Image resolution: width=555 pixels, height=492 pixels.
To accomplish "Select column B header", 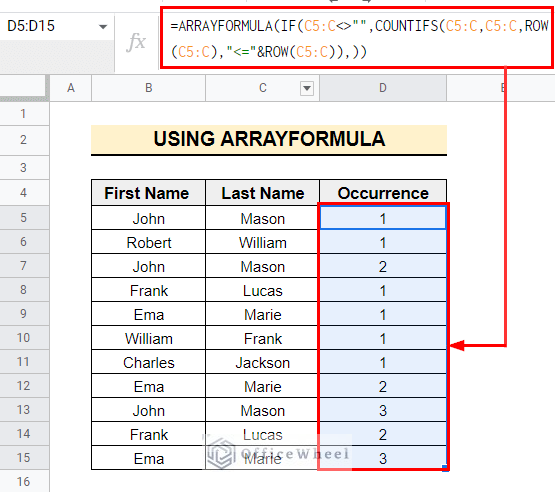I will click(x=149, y=88).
